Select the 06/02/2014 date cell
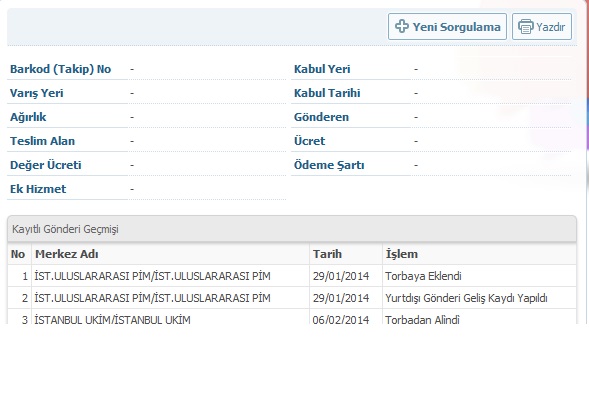The height and width of the screenshot is (397, 589). pos(346,317)
